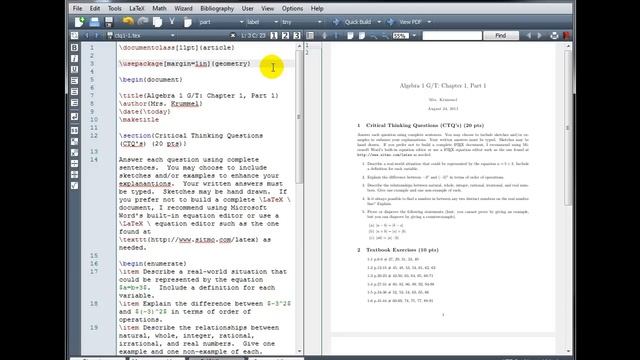This screenshot has width=640, height=360.
Task: Apply Italic using the sidebar icon
Action: [74, 59]
